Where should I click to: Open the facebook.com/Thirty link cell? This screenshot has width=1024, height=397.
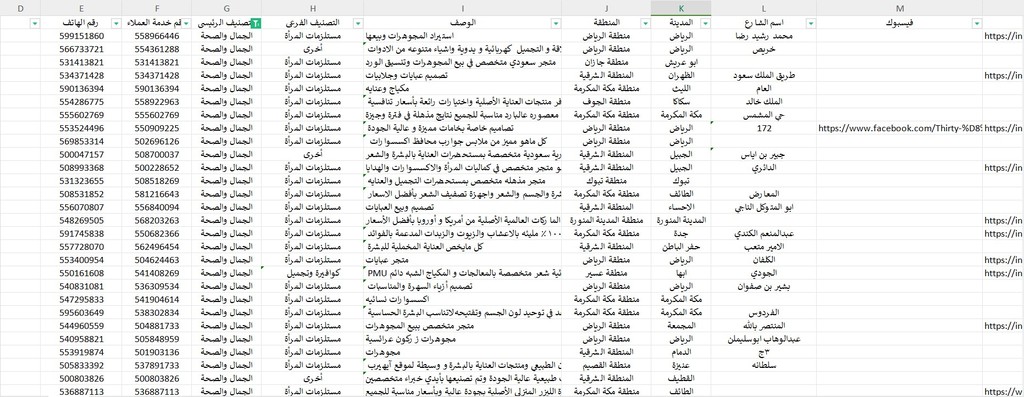(x=900, y=128)
